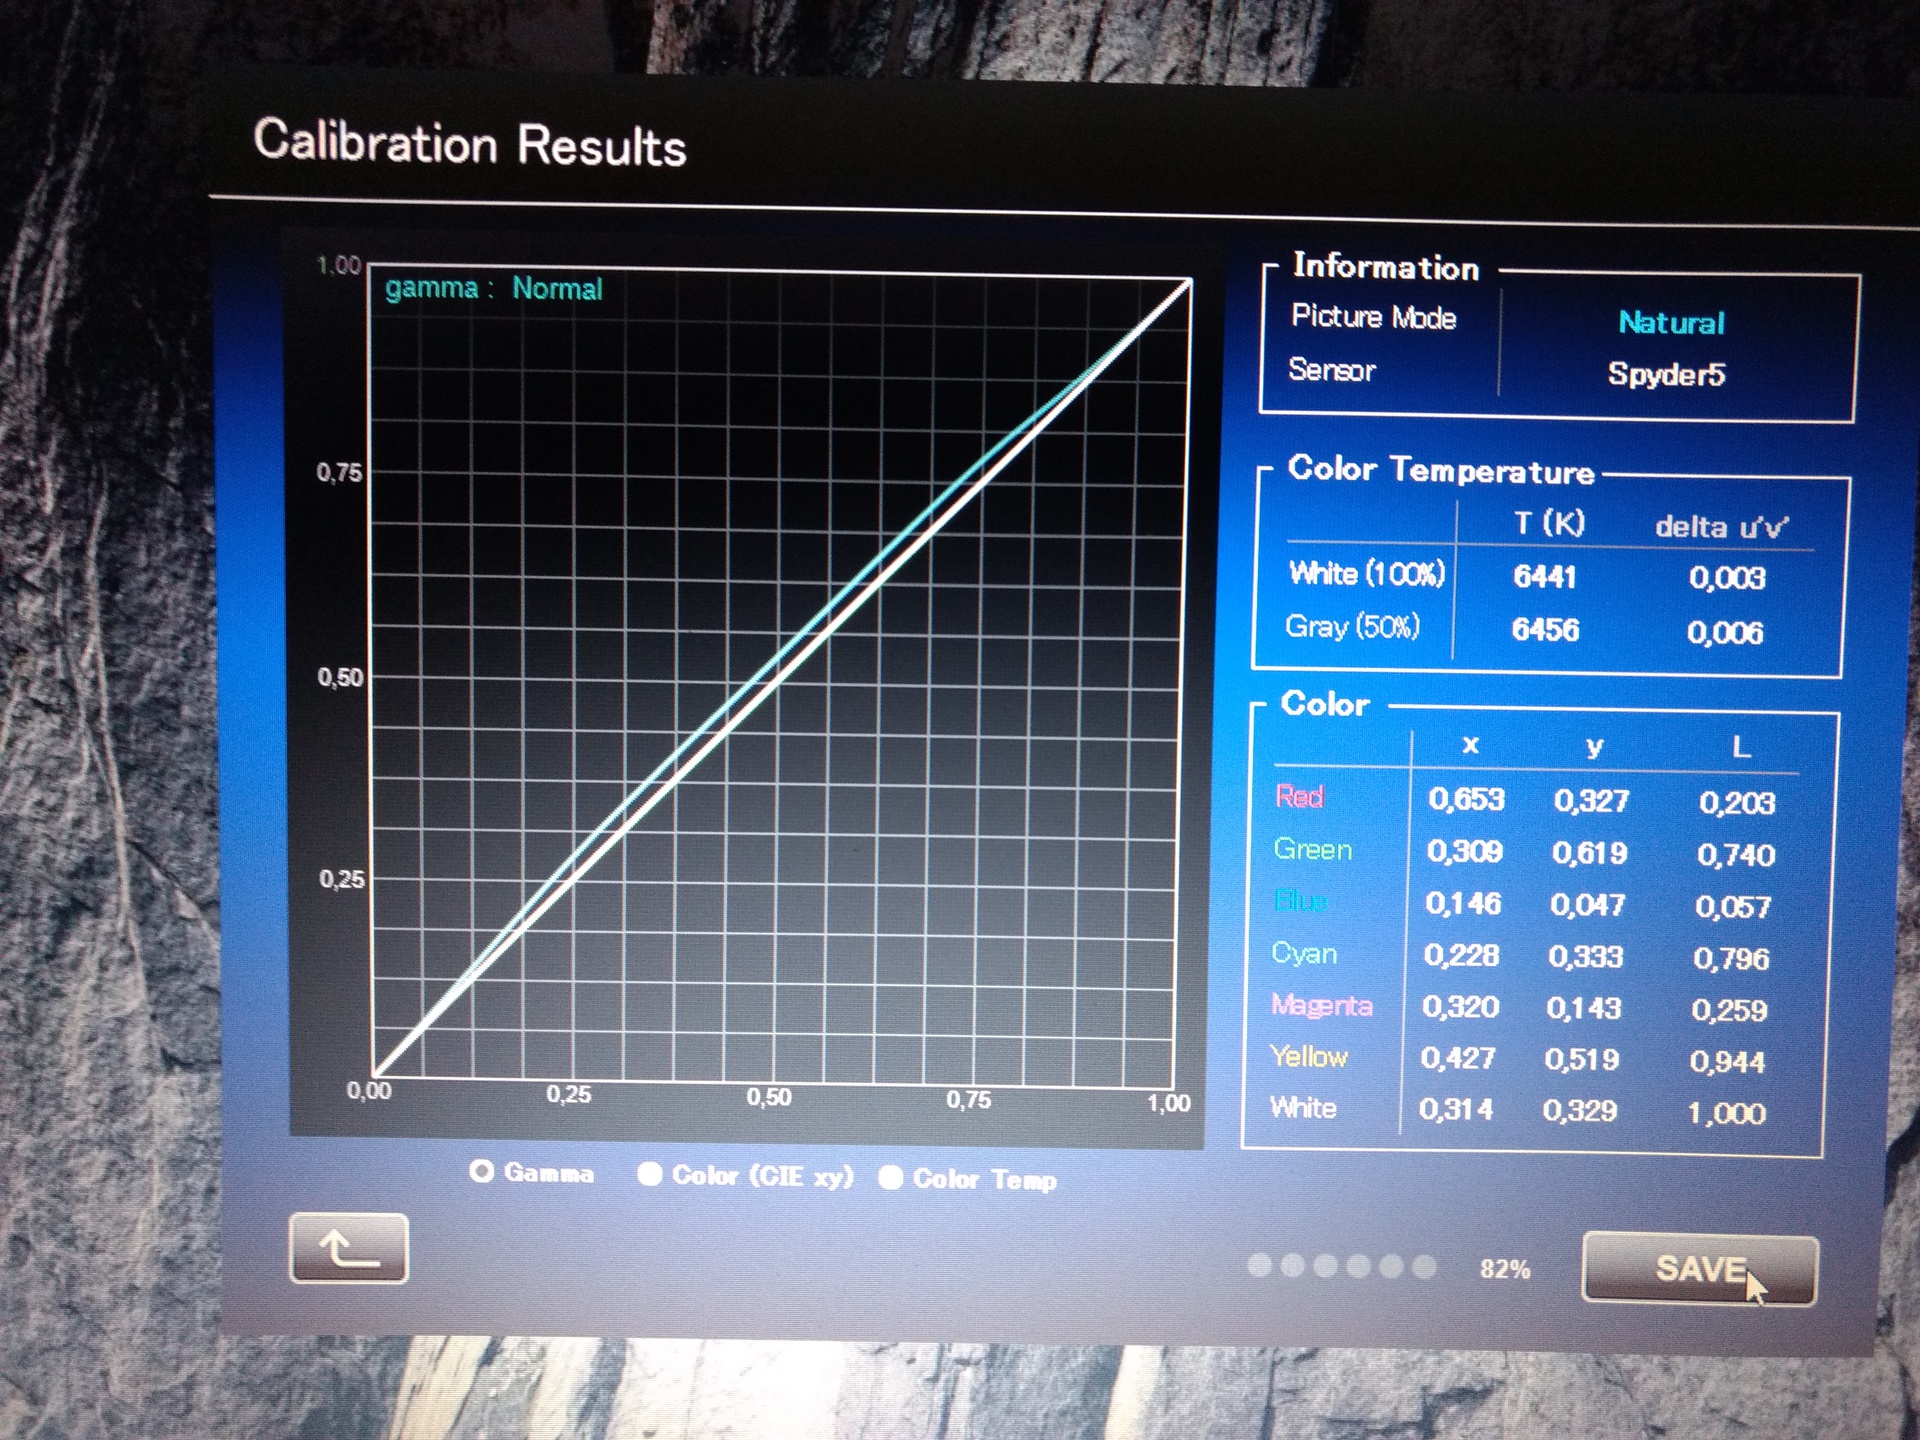This screenshot has width=1920, height=1440.
Task: Click the White (100%) temperature row
Action: tap(1366, 574)
